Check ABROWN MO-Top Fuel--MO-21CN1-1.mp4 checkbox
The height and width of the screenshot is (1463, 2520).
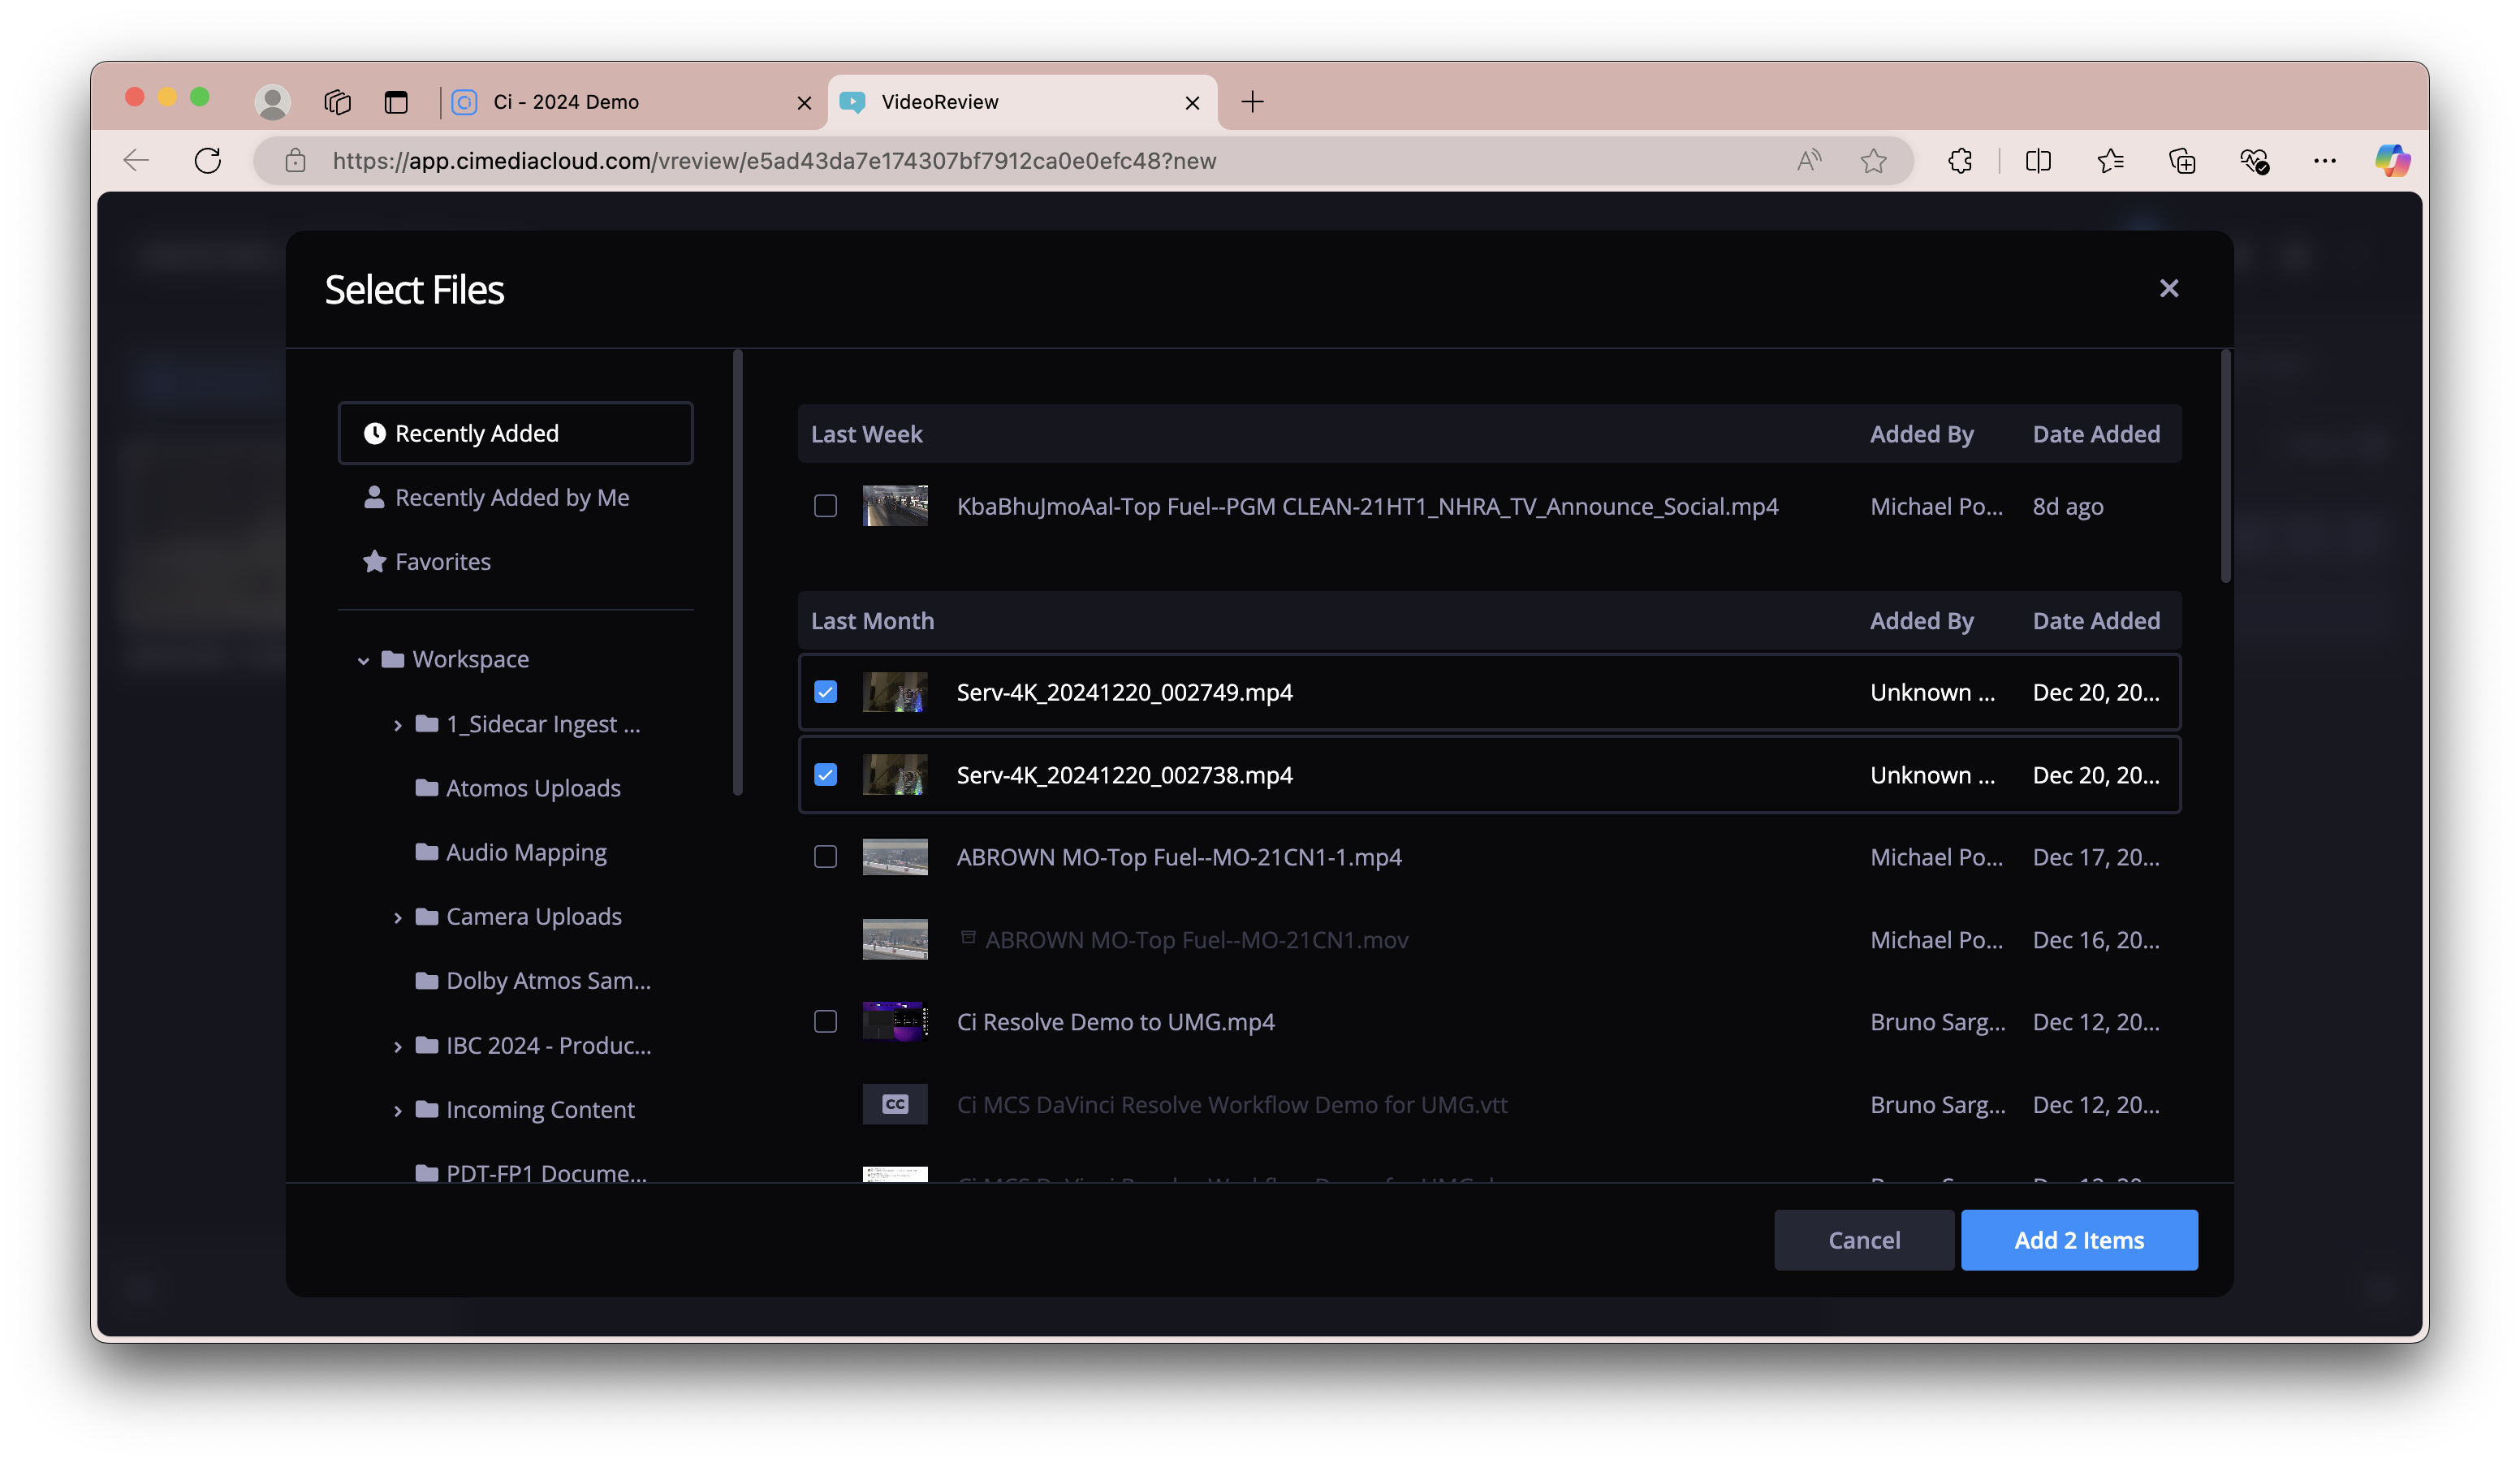pyautogui.click(x=825, y=857)
